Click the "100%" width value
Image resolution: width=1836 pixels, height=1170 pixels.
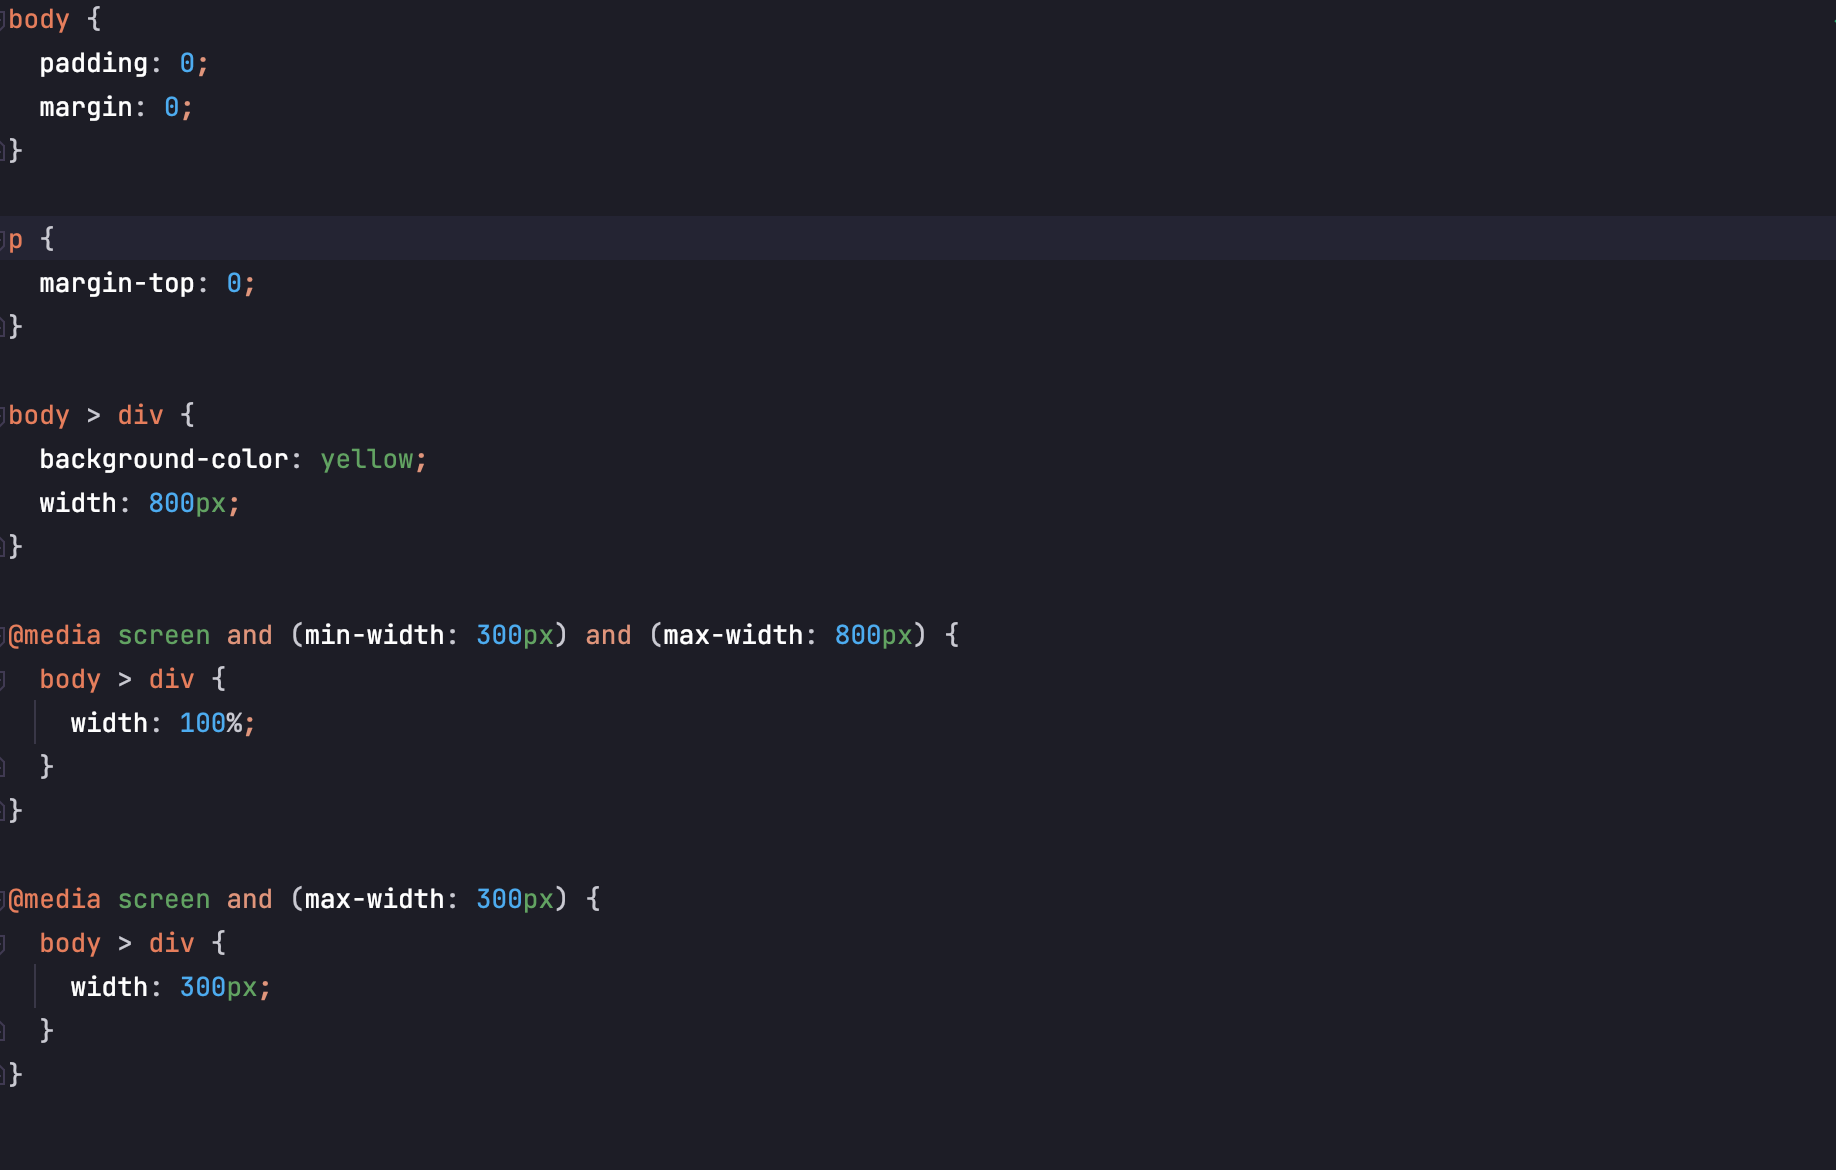[x=211, y=724]
